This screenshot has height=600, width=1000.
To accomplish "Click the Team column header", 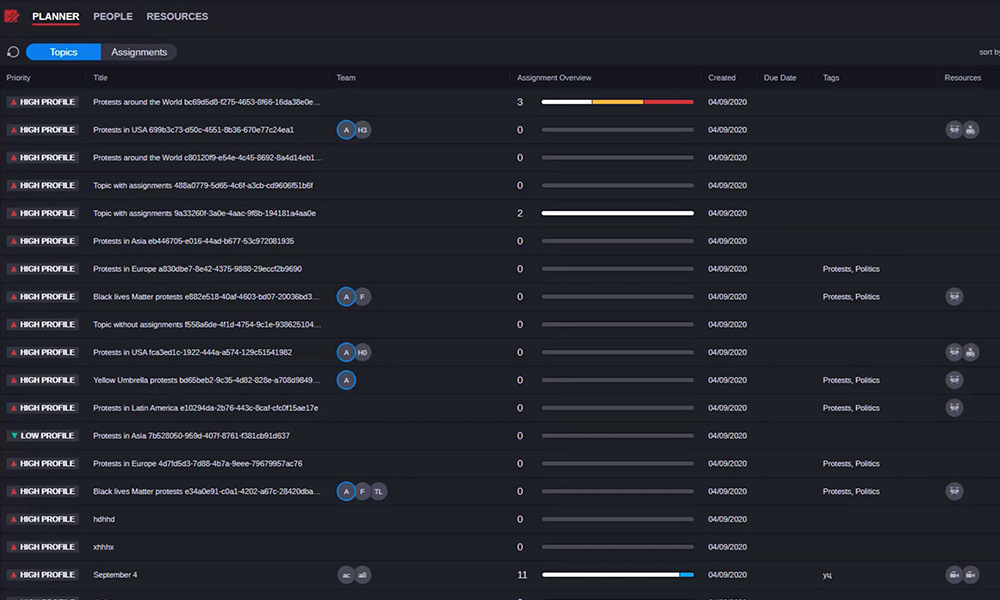I will click(x=346, y=78).
